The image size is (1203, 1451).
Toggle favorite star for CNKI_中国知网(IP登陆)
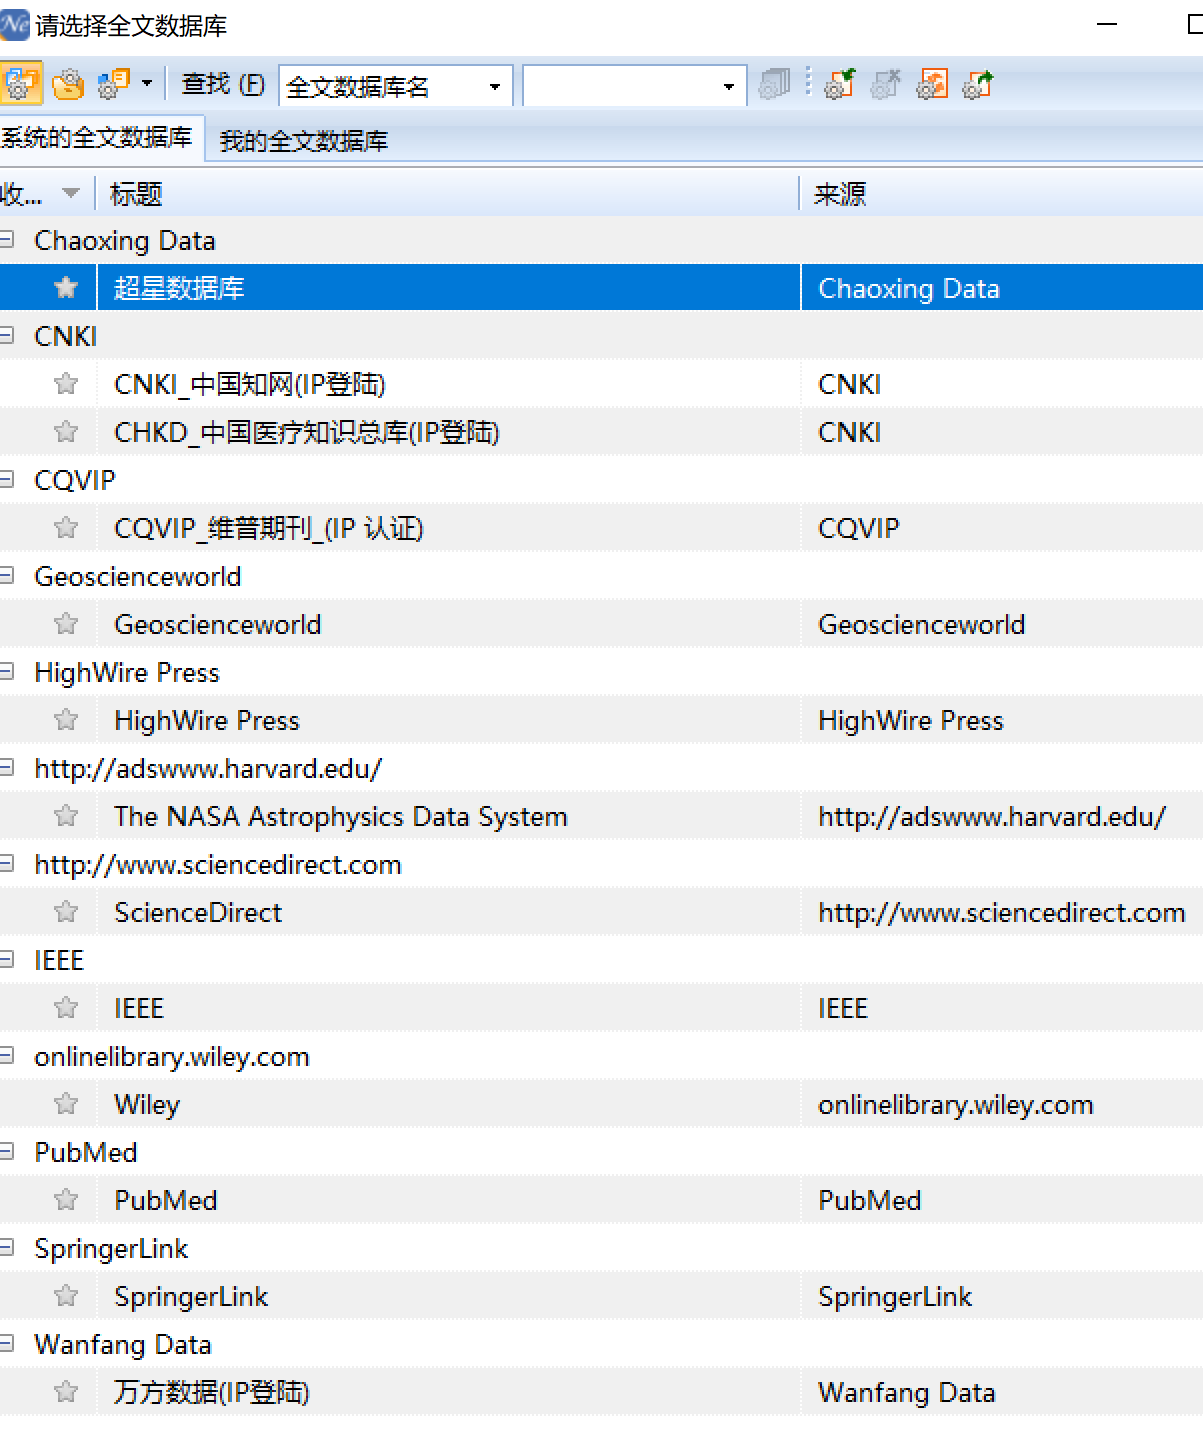click(x=66, y=384)
